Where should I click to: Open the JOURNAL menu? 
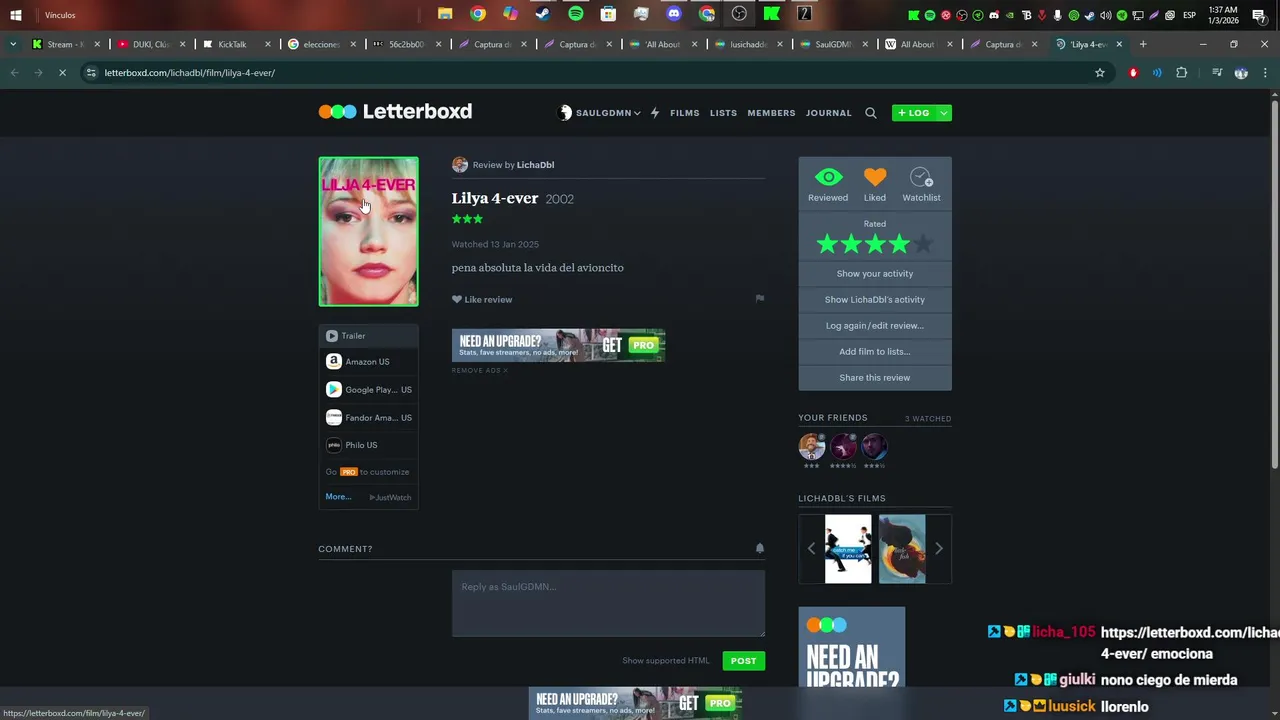829,113
